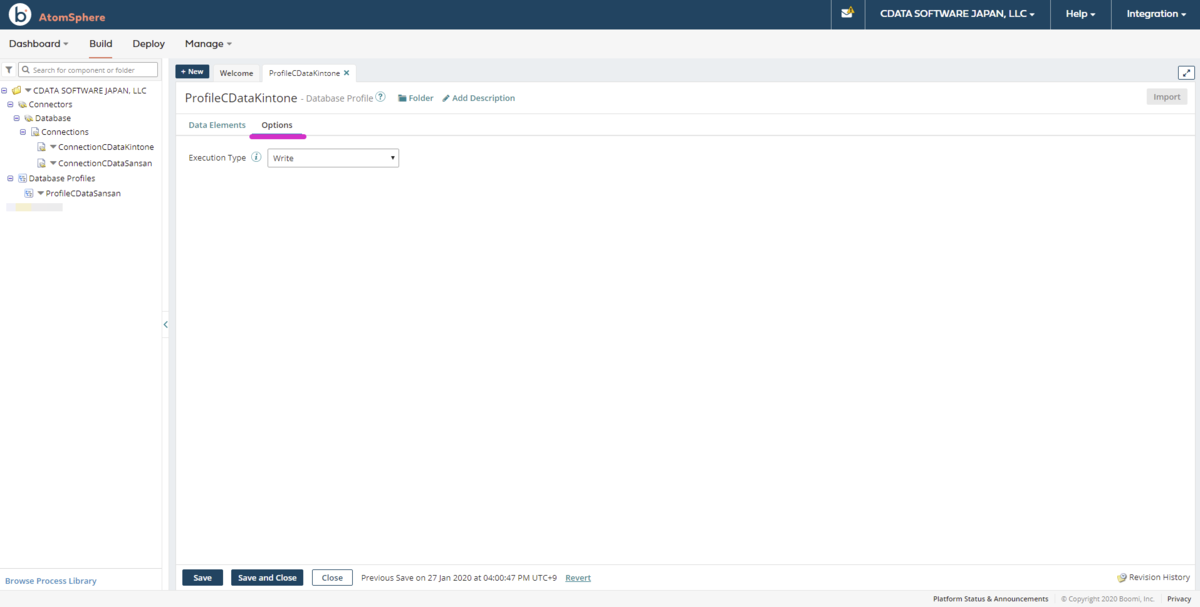The width and height of the screenshot is (1200, 607).
Task: Click the pencil Add Description icon
Action: coord(446,98)
